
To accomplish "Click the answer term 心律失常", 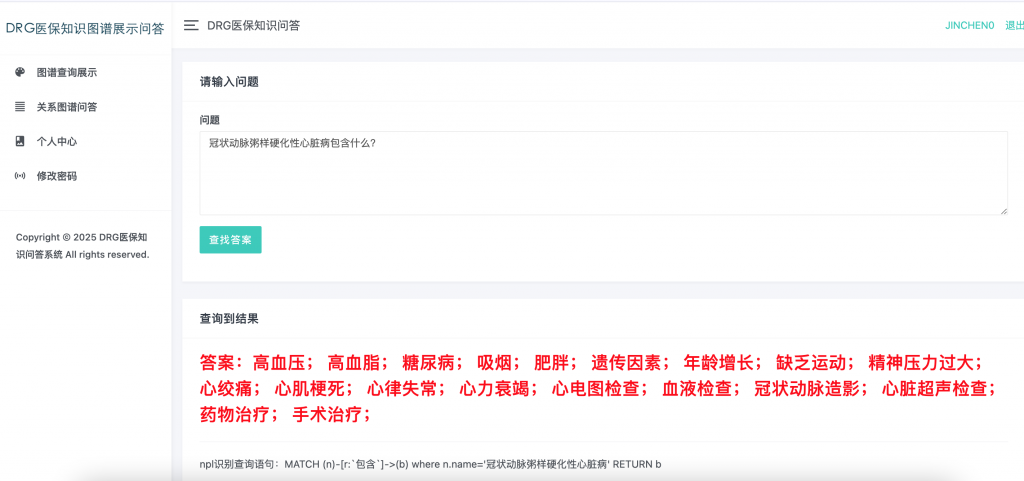I will pyautogui.click(x=402, y=389).
